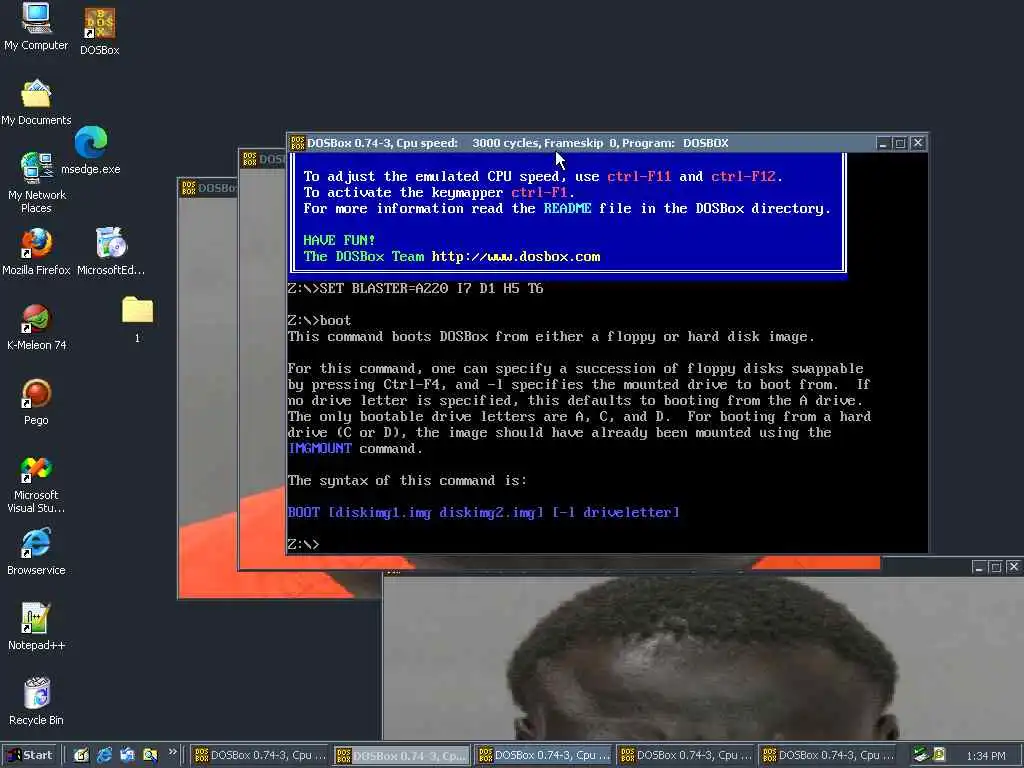The image size is (1024, 768).
Task: Launch Internet Explorer from Quick Launch
Action: (104, 755)
